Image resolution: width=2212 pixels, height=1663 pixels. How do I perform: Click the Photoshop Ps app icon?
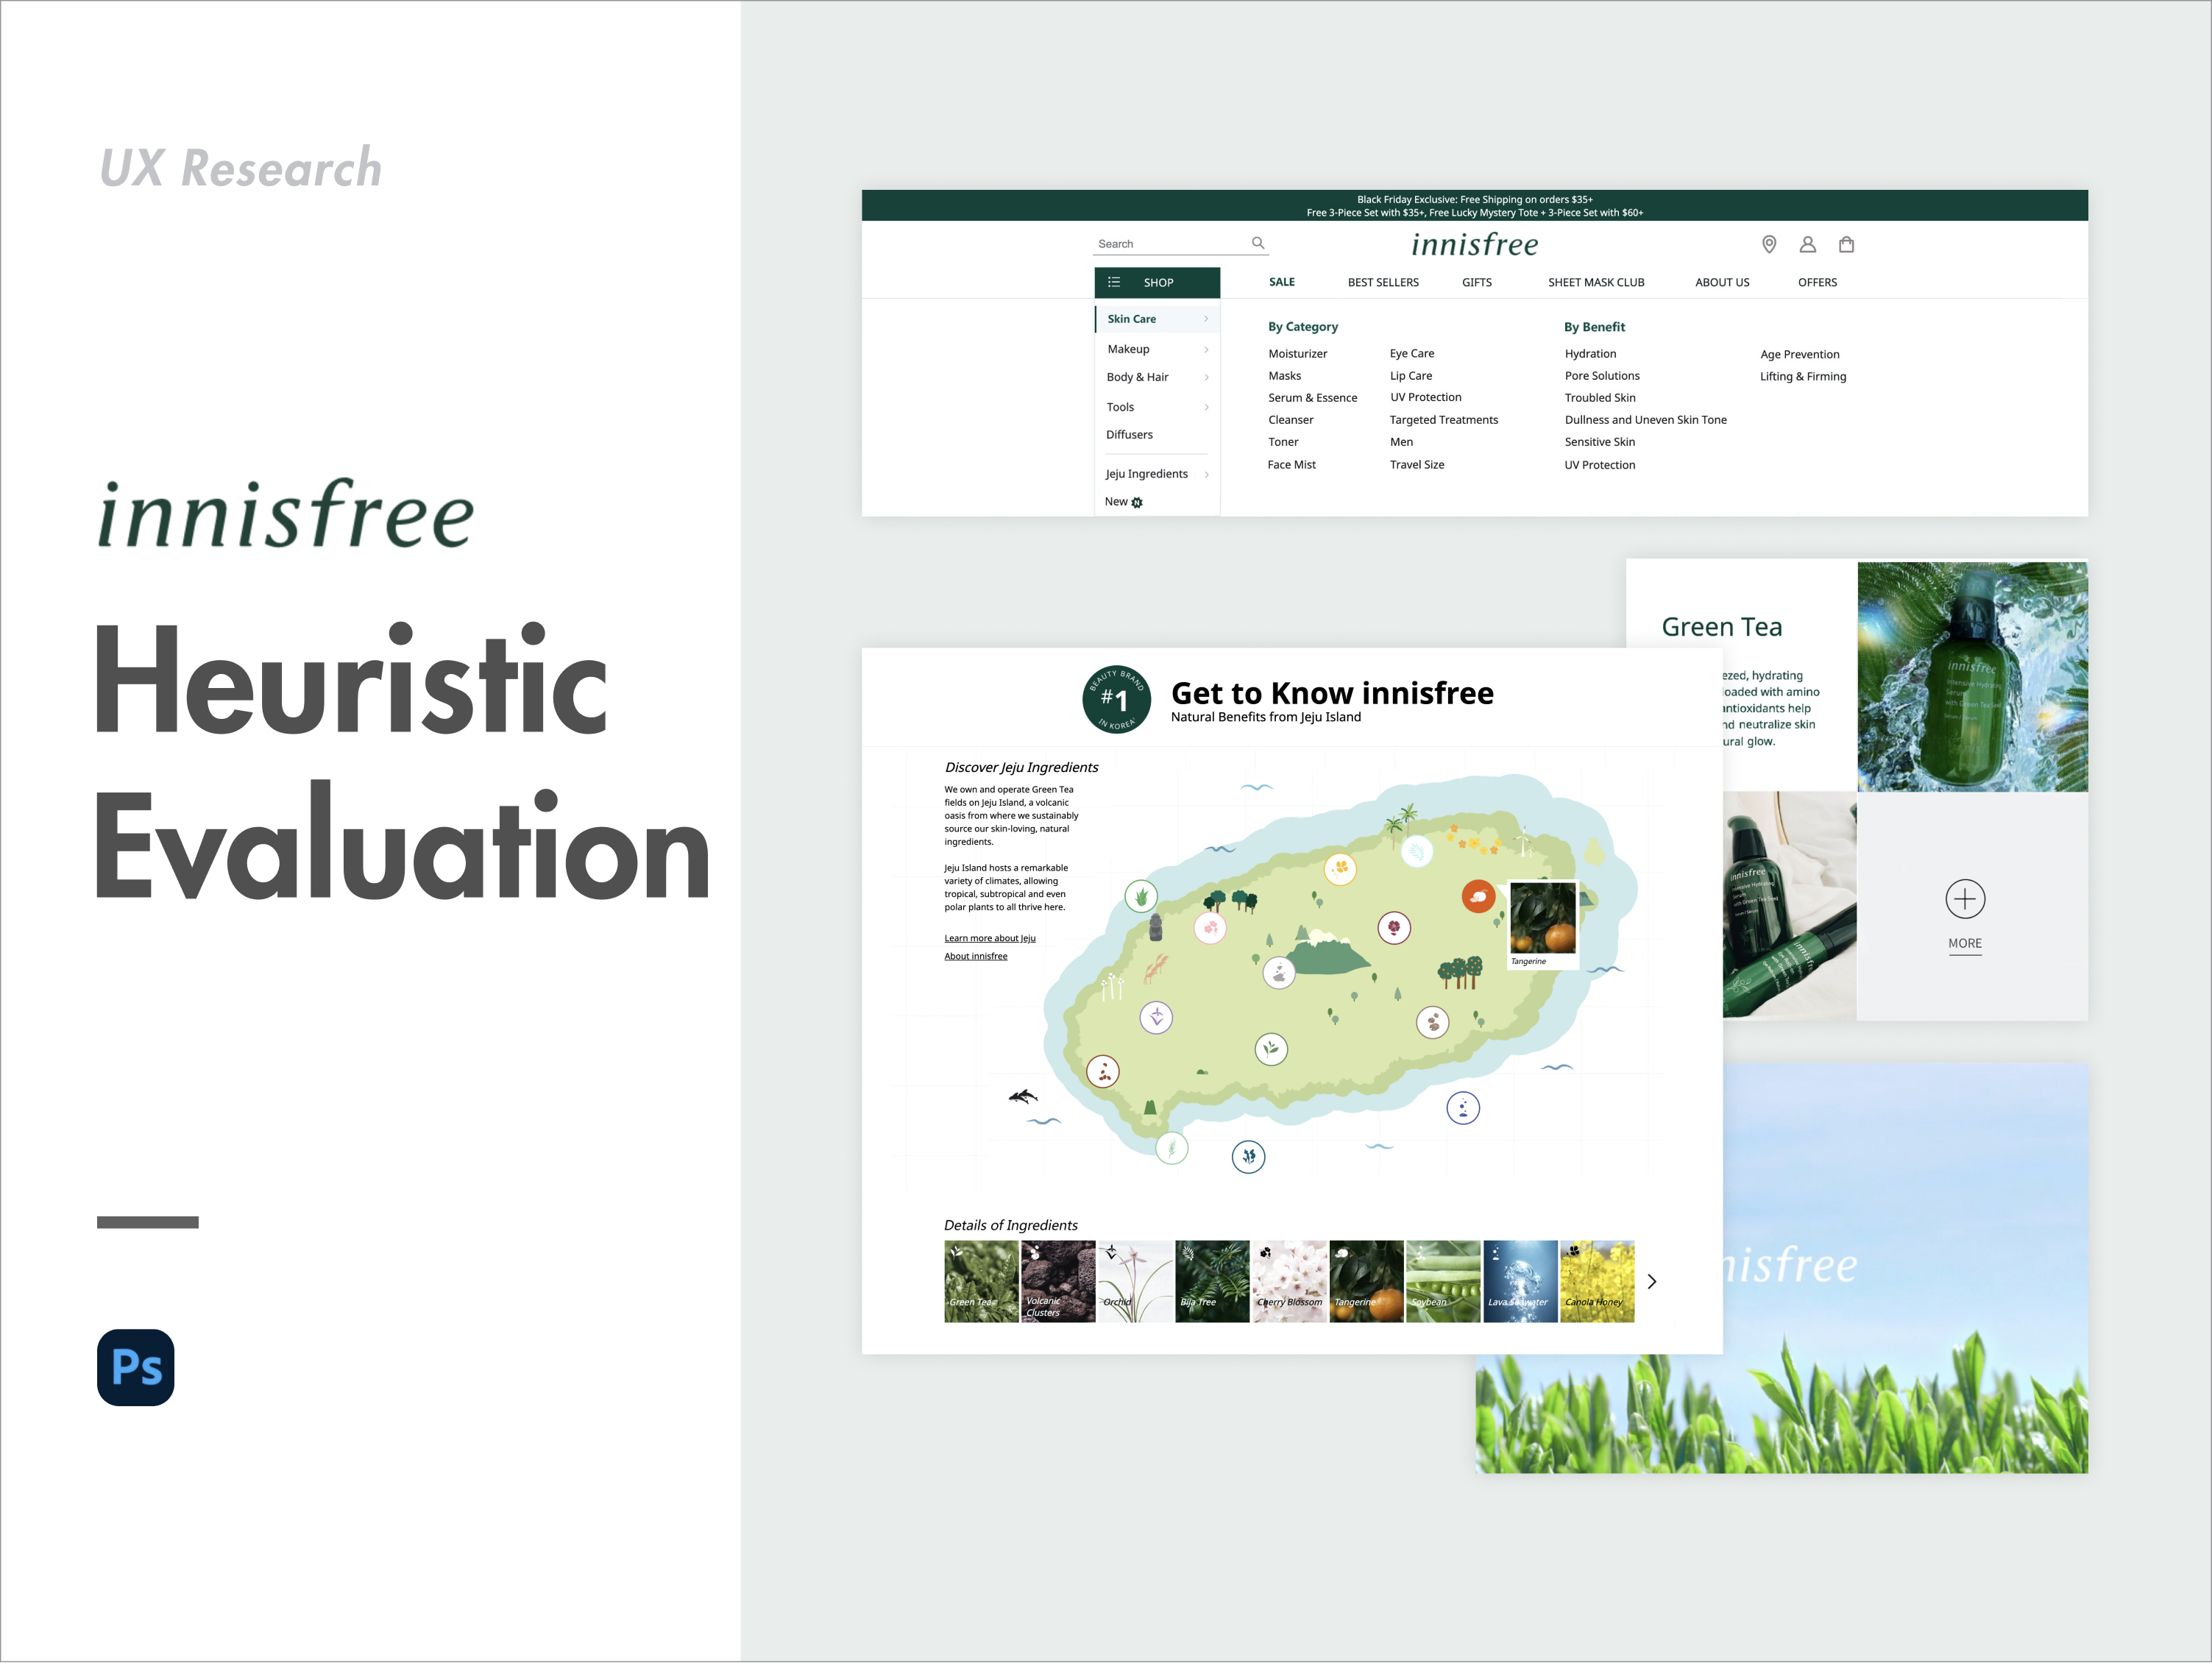click(136, 1367)
